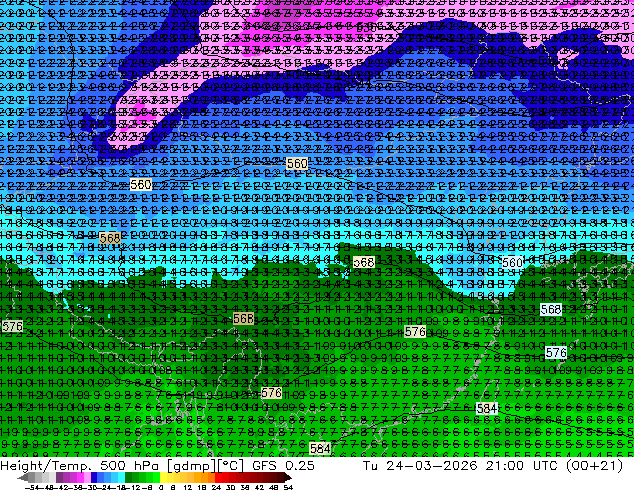Click the 'Height/Temp.' title text
634x490 pixels.
pos(45,466)
